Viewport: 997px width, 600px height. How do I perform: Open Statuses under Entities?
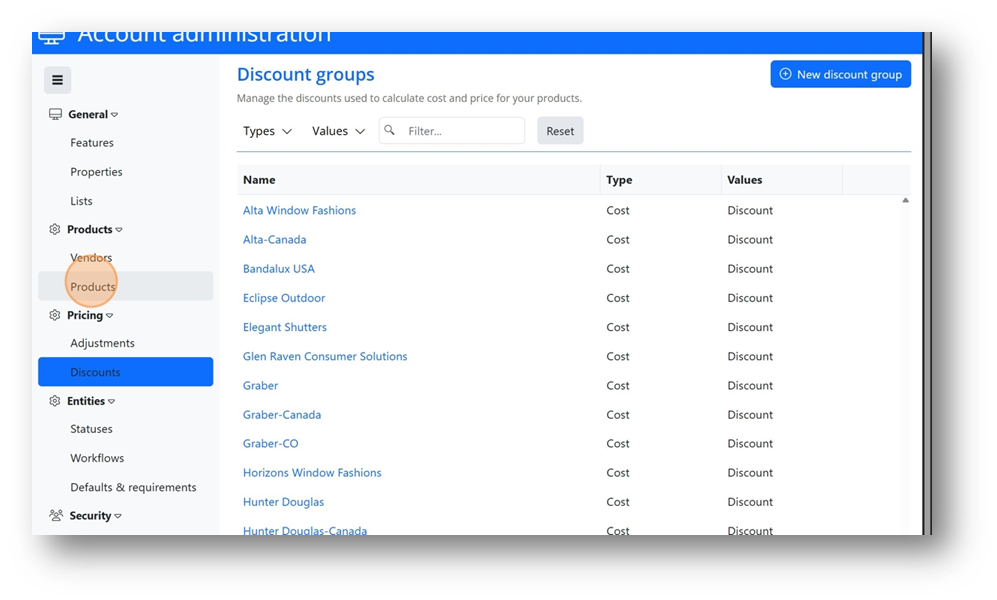[x=92, y=429]
